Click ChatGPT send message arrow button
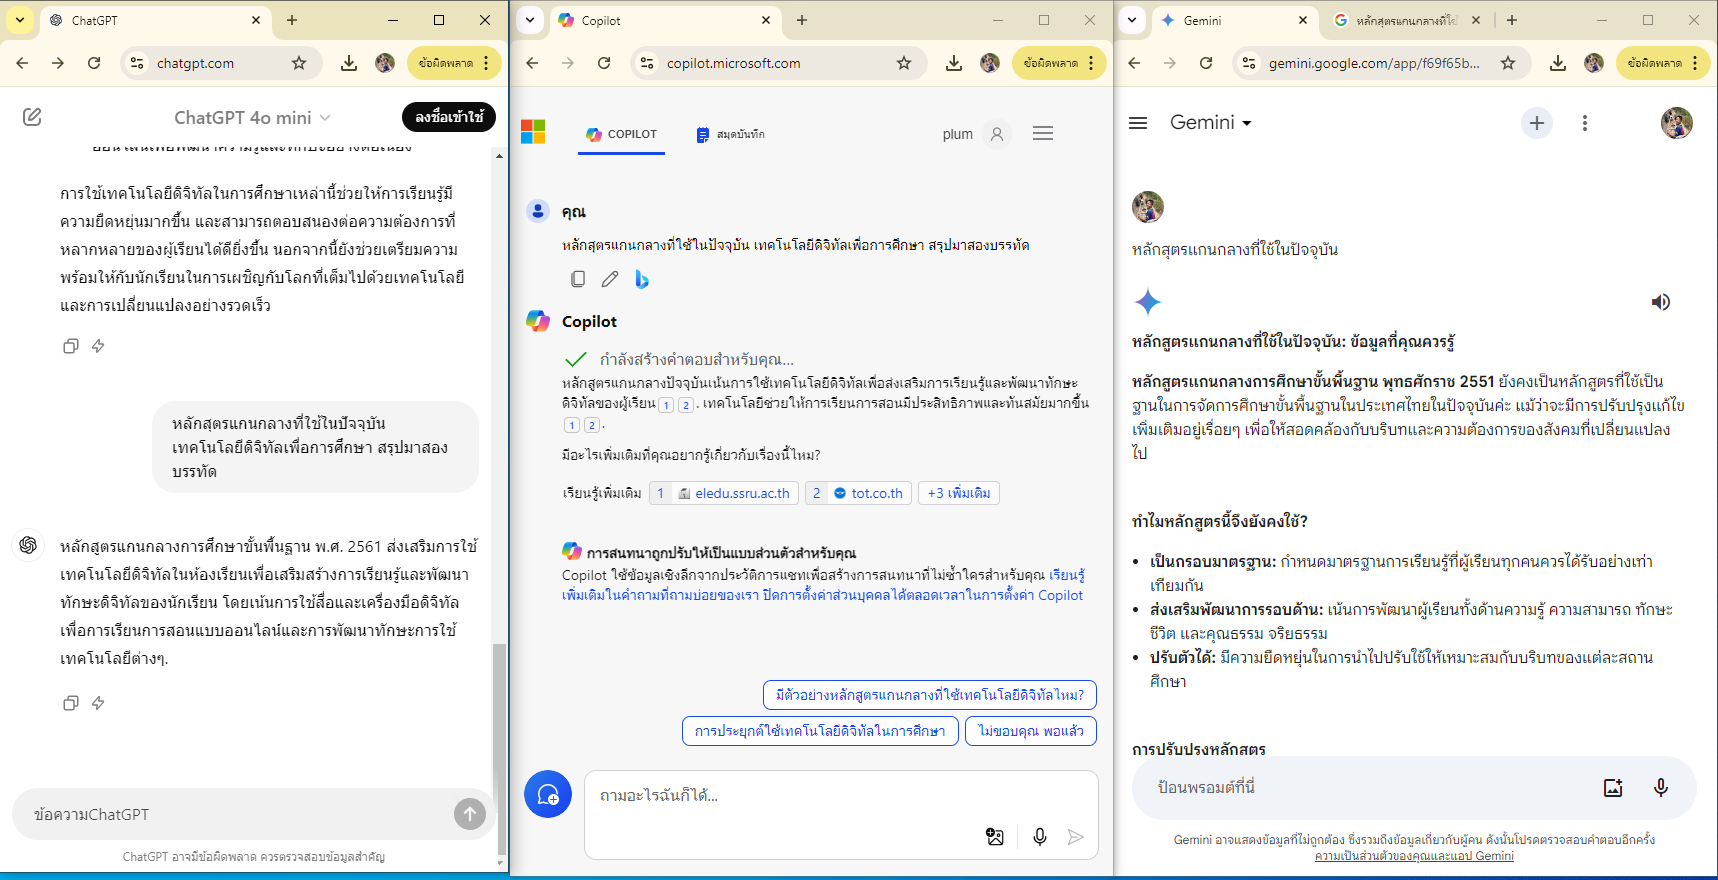 469,814
